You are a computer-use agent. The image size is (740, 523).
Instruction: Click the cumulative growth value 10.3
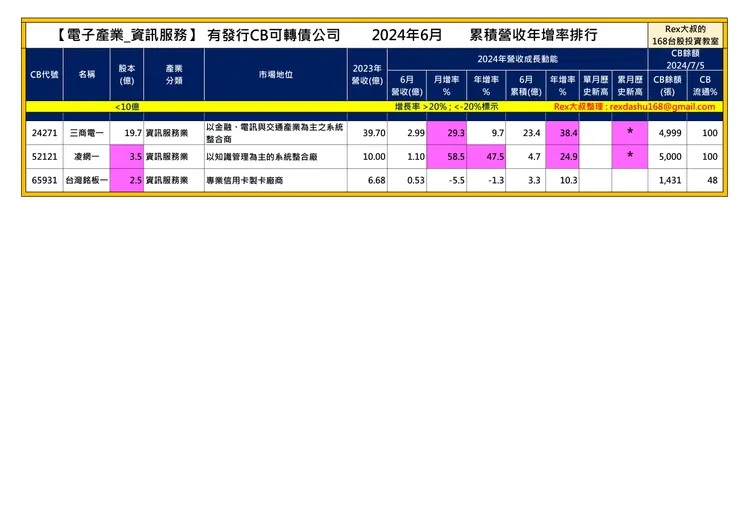pyautogui.click(x=569, y=180)
